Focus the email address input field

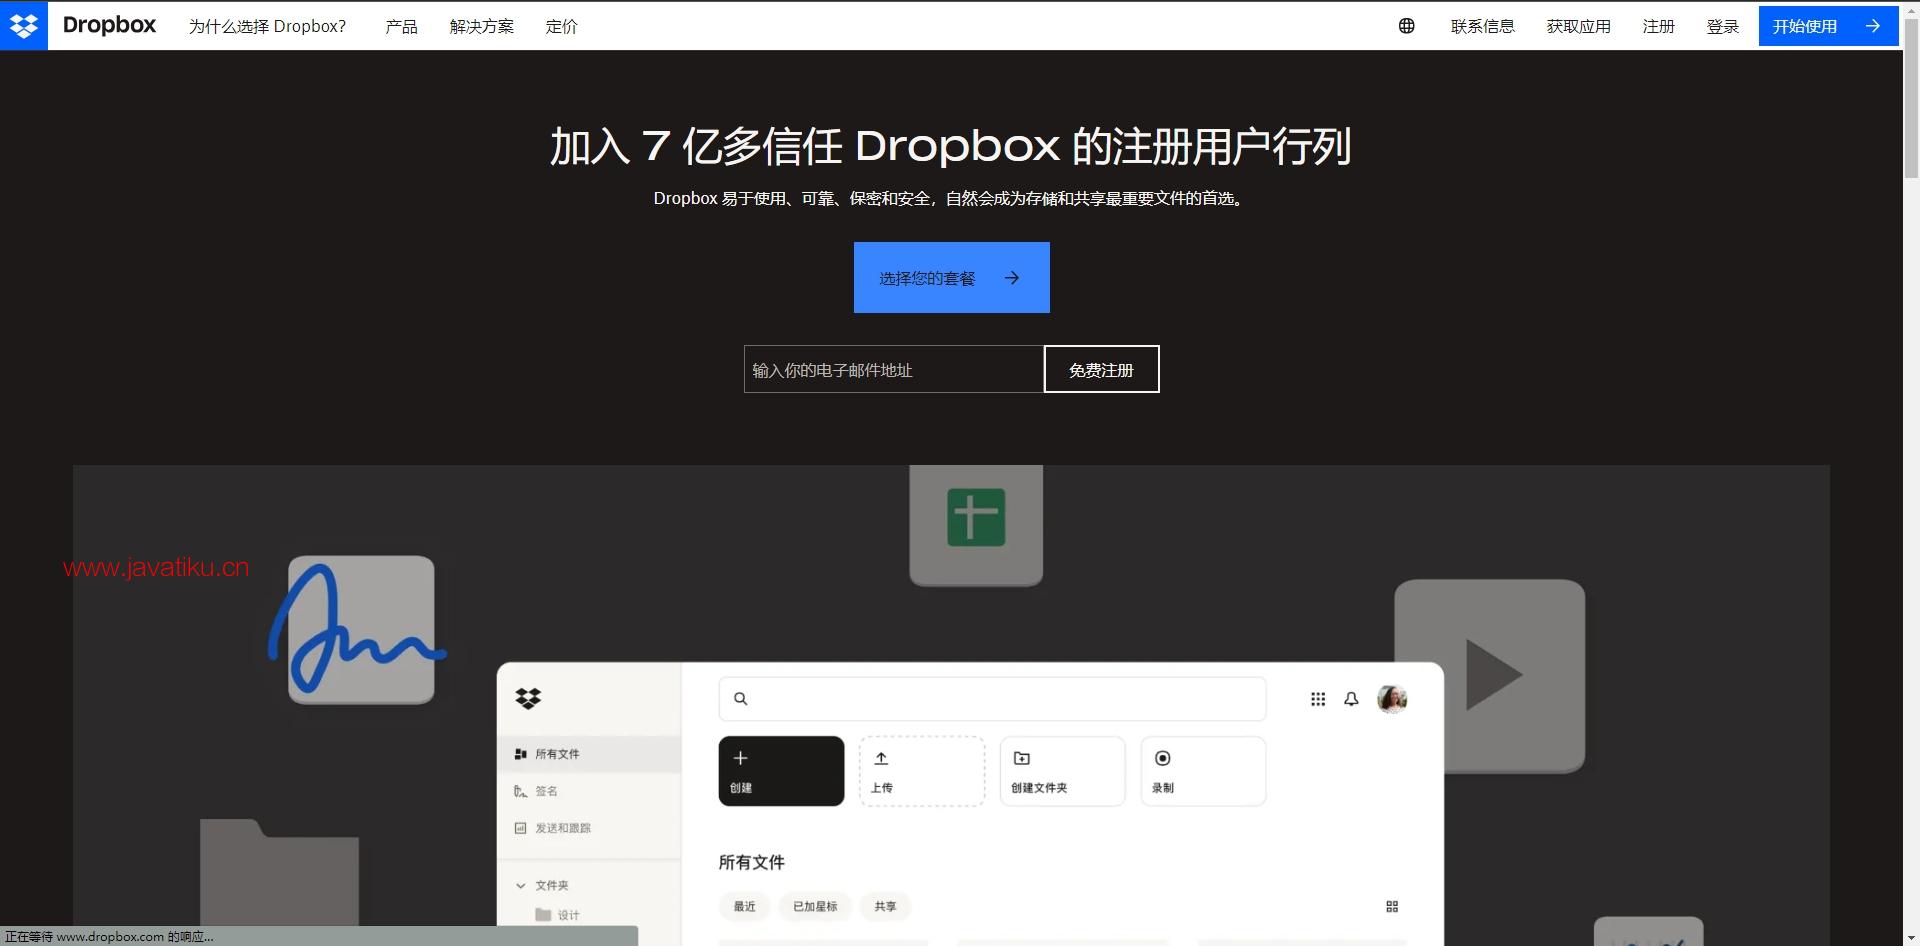(x=894, y=369)
